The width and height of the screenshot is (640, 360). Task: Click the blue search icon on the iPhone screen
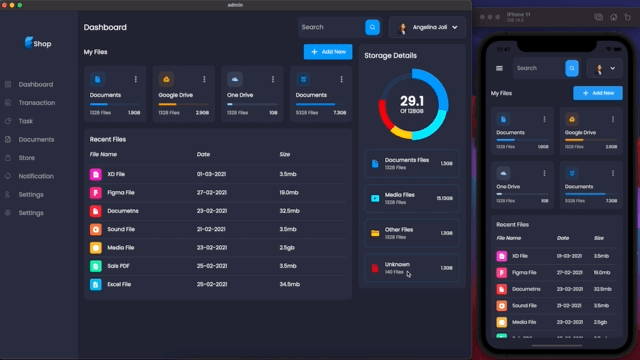point(572,68)
